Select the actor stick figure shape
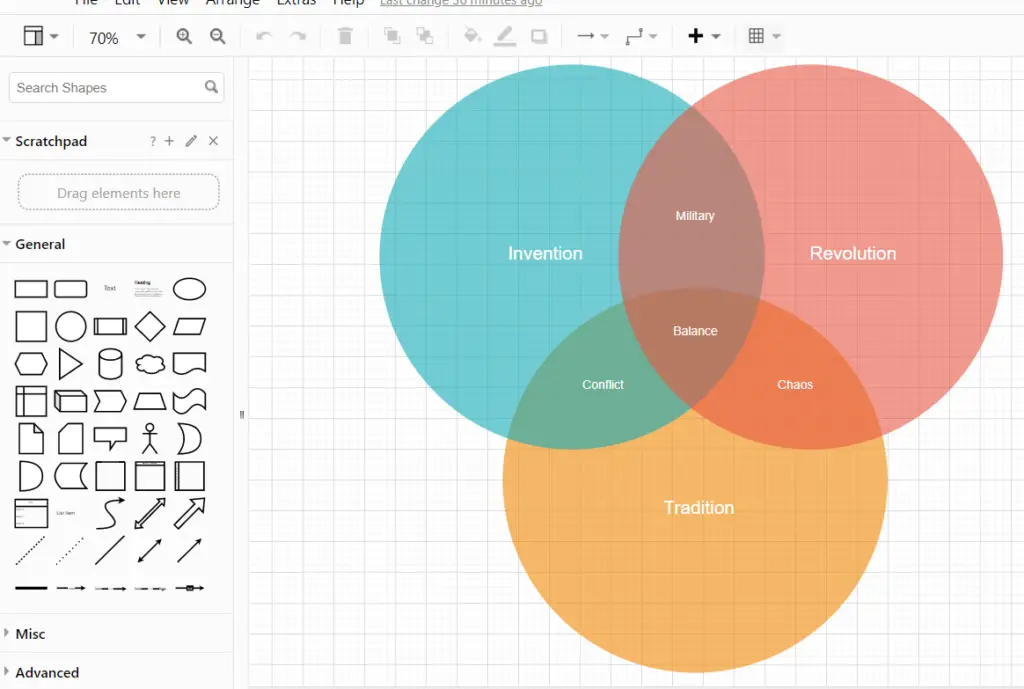This screenshot has height=689, width=1024. [150, 438]
